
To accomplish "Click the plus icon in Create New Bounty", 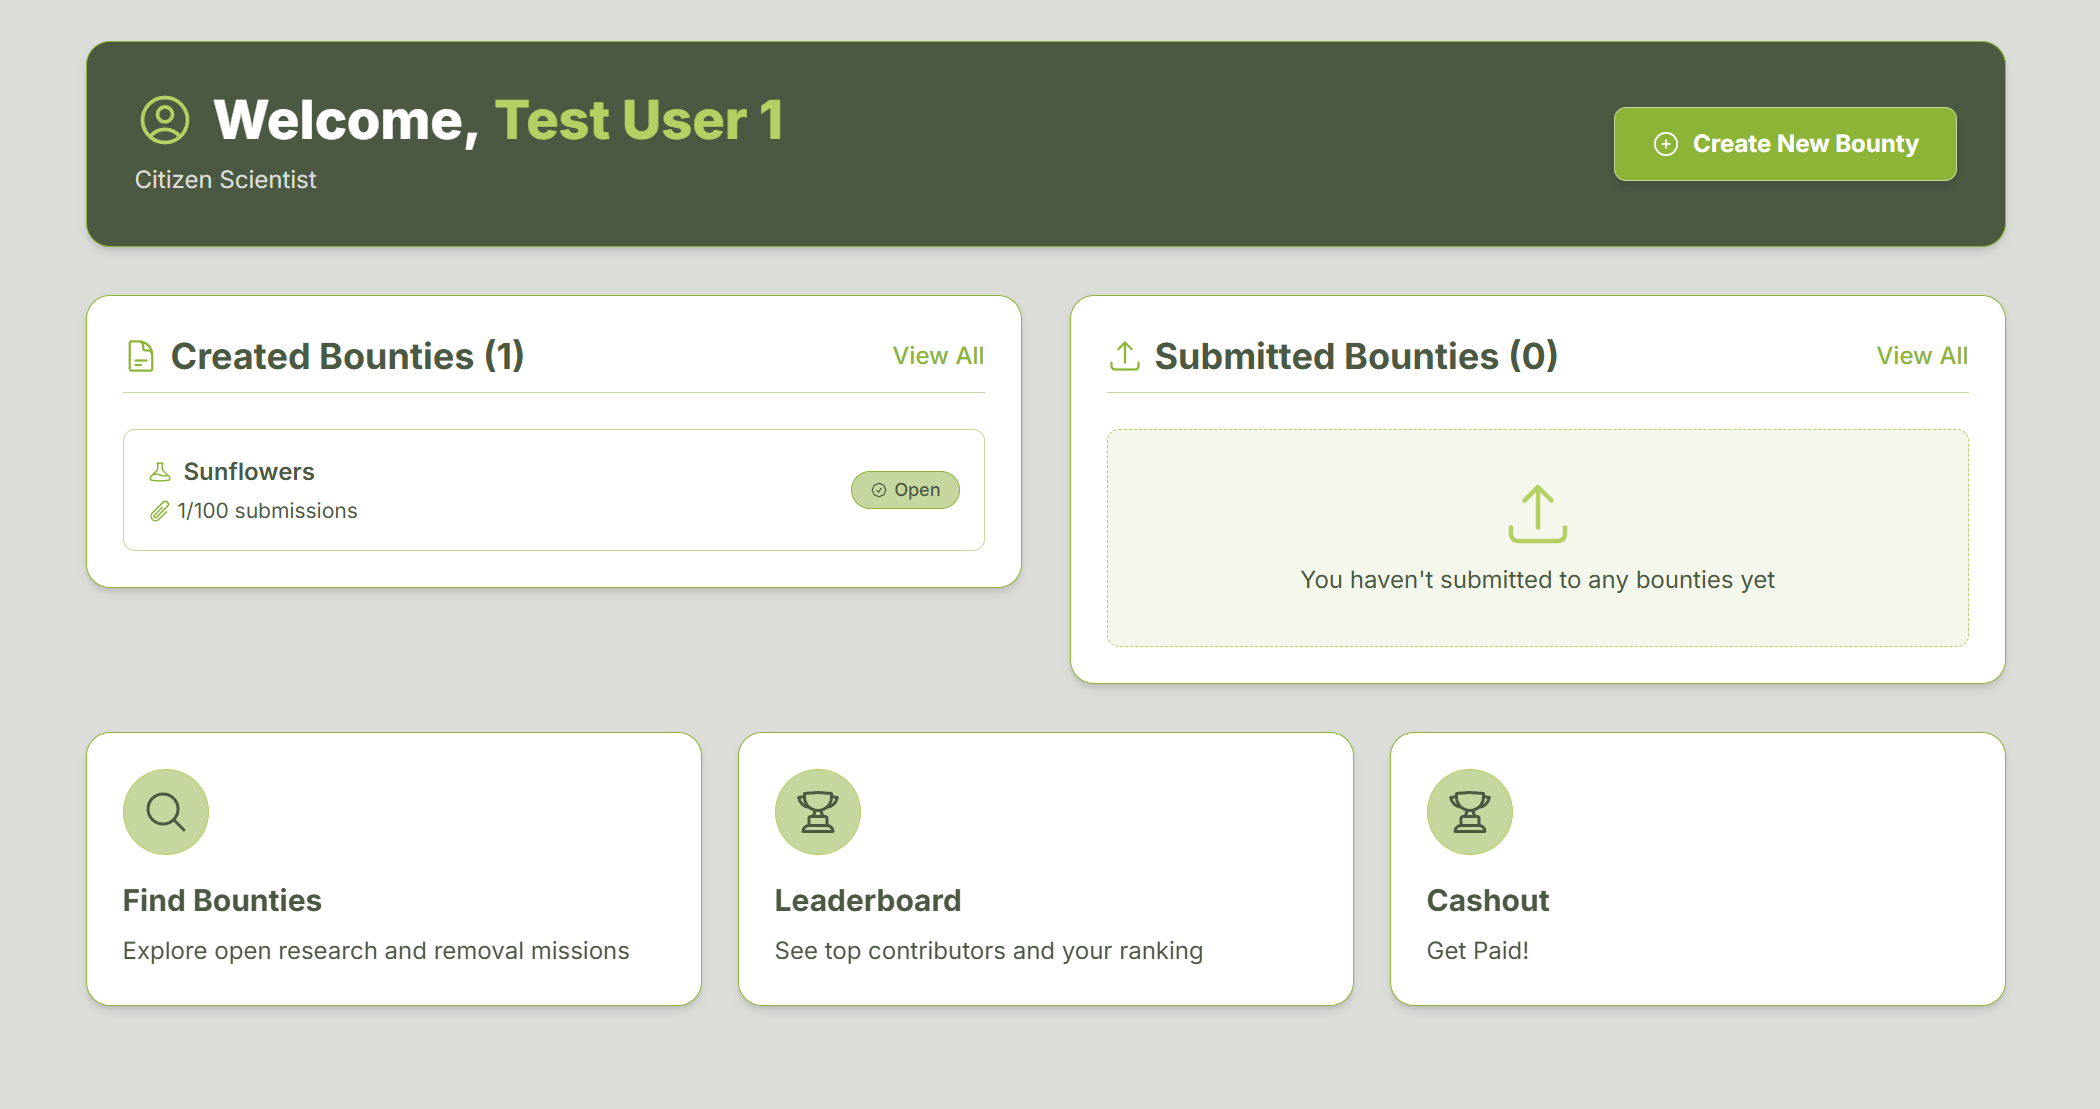I will coord(1665,144).
